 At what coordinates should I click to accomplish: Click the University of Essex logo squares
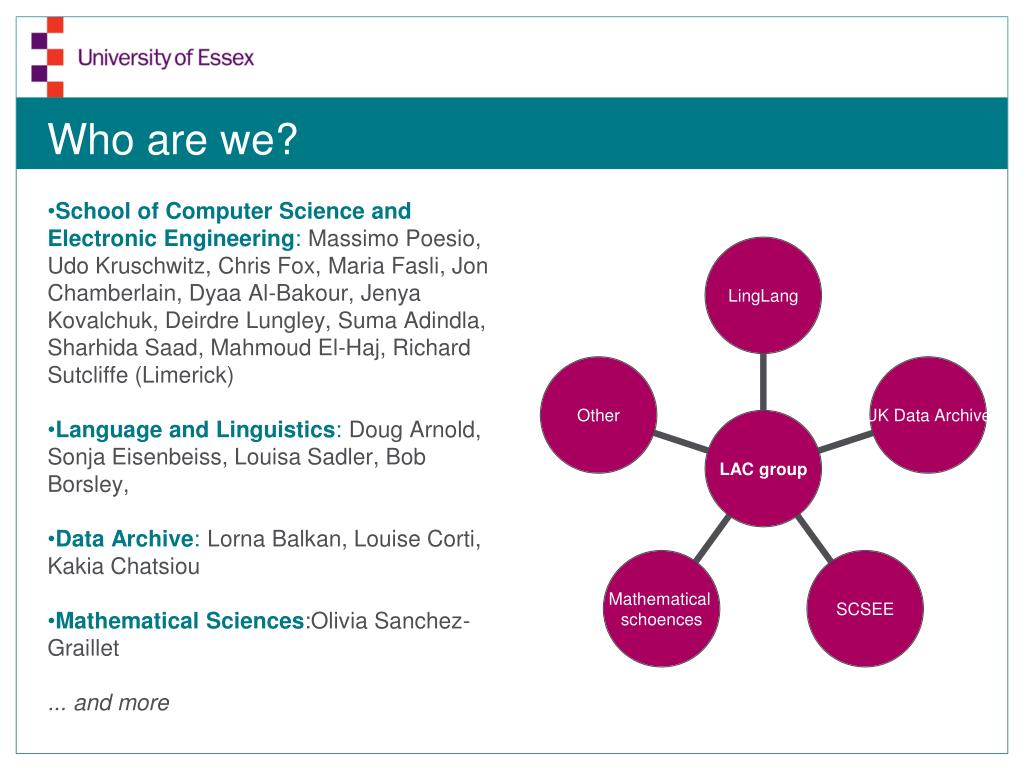(x=48, y=57)
